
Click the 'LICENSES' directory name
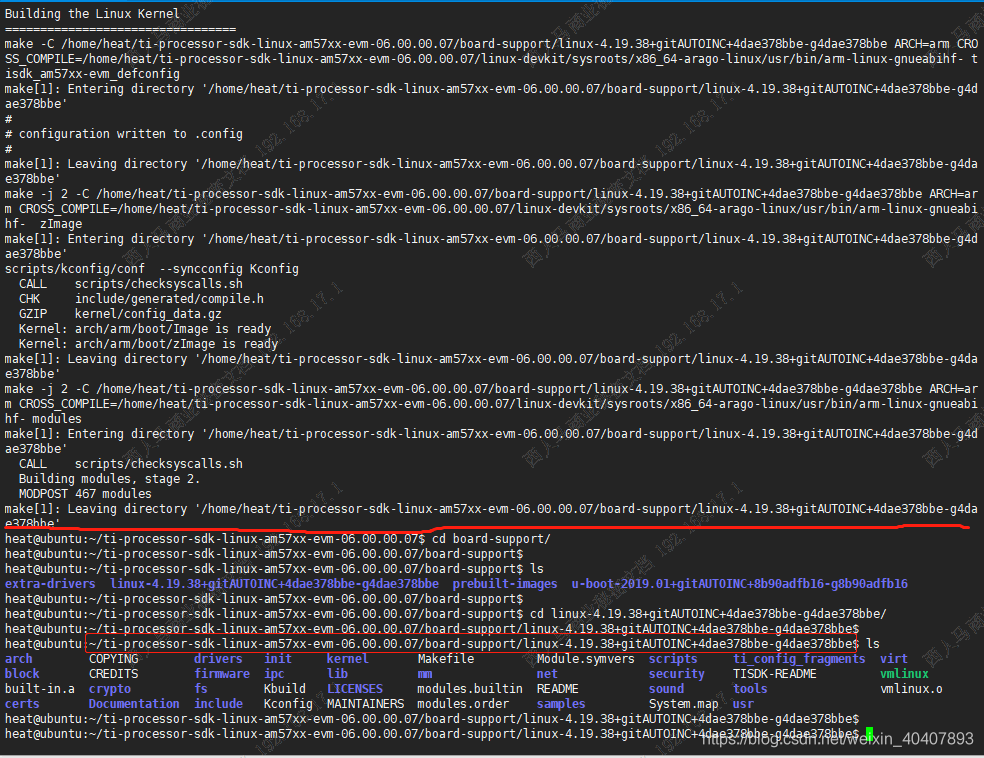point(355,689)
